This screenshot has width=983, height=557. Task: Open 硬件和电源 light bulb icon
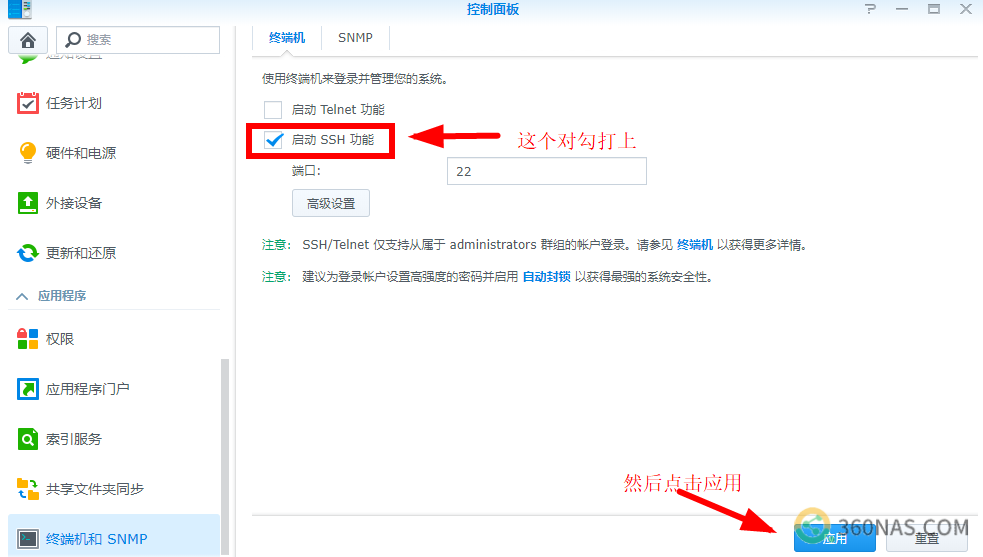pos(28,152)
